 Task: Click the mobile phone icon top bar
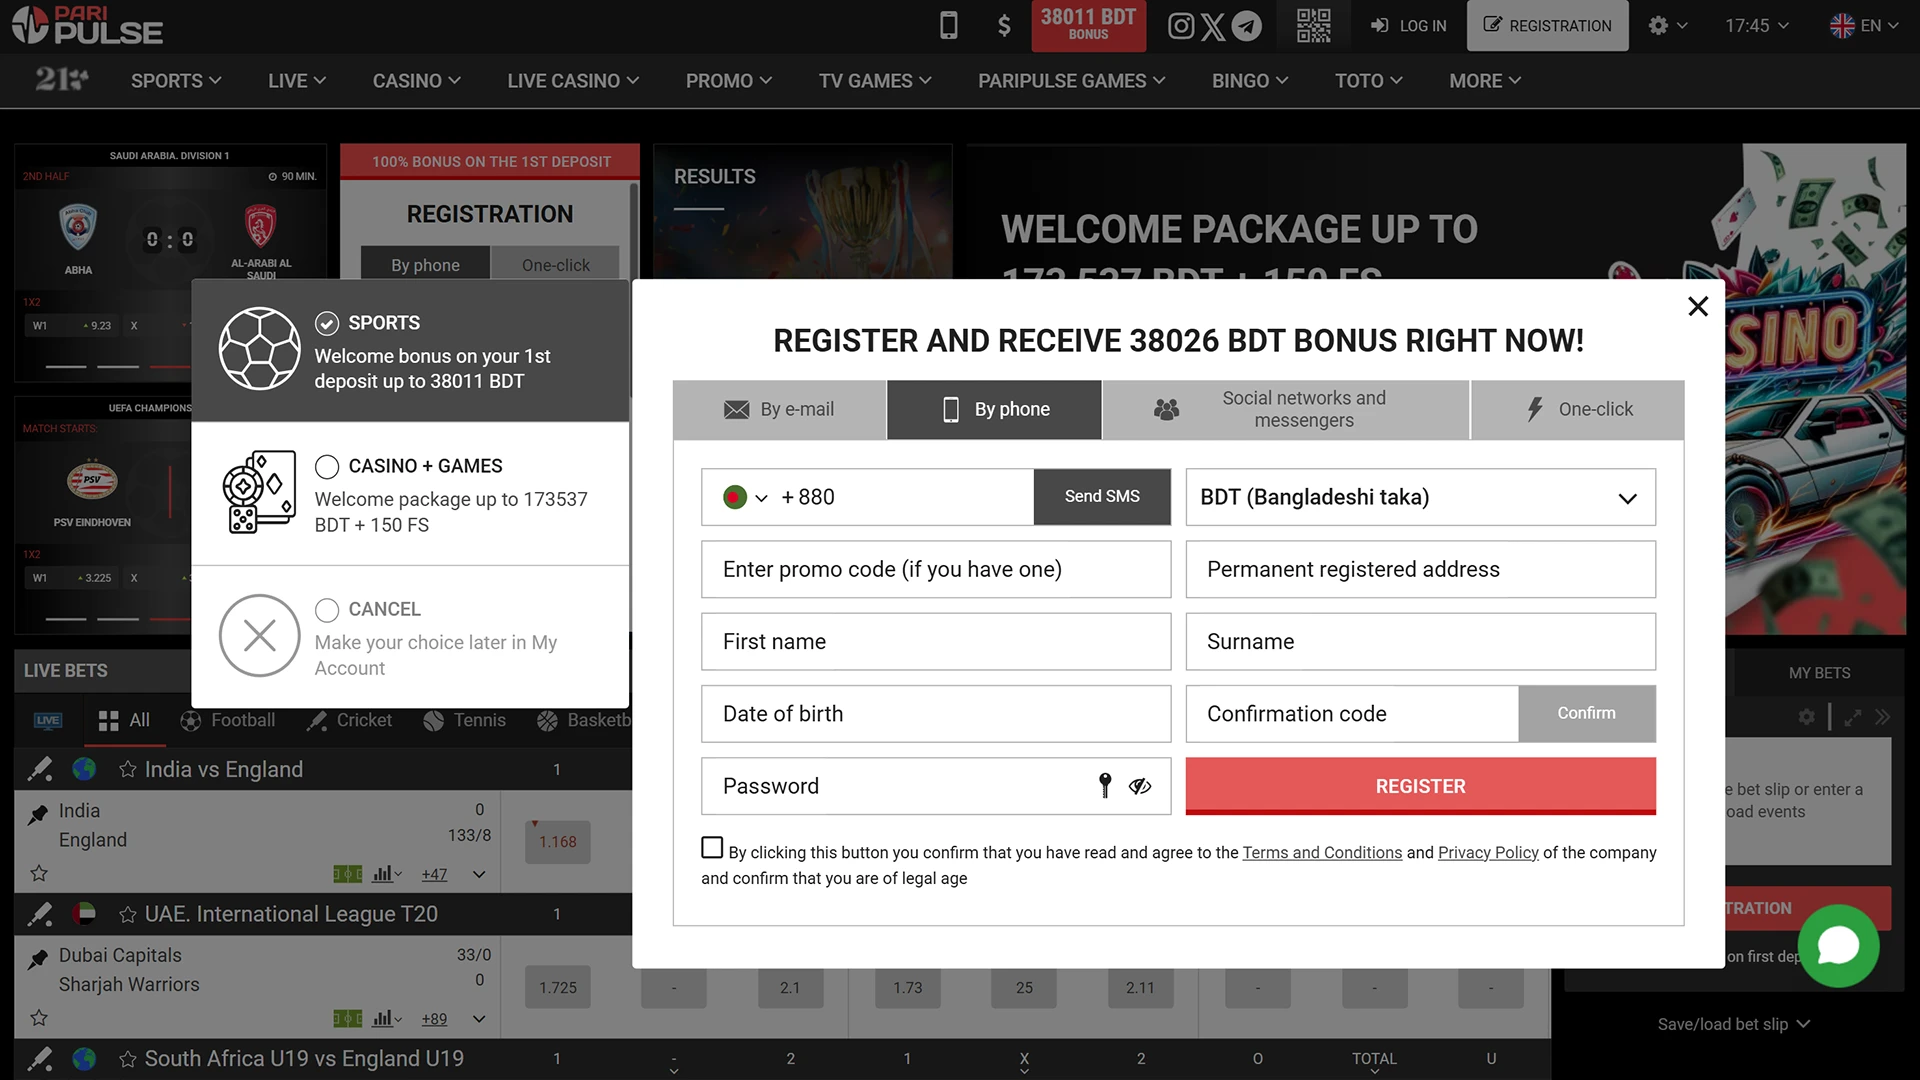tap(947, 25)
